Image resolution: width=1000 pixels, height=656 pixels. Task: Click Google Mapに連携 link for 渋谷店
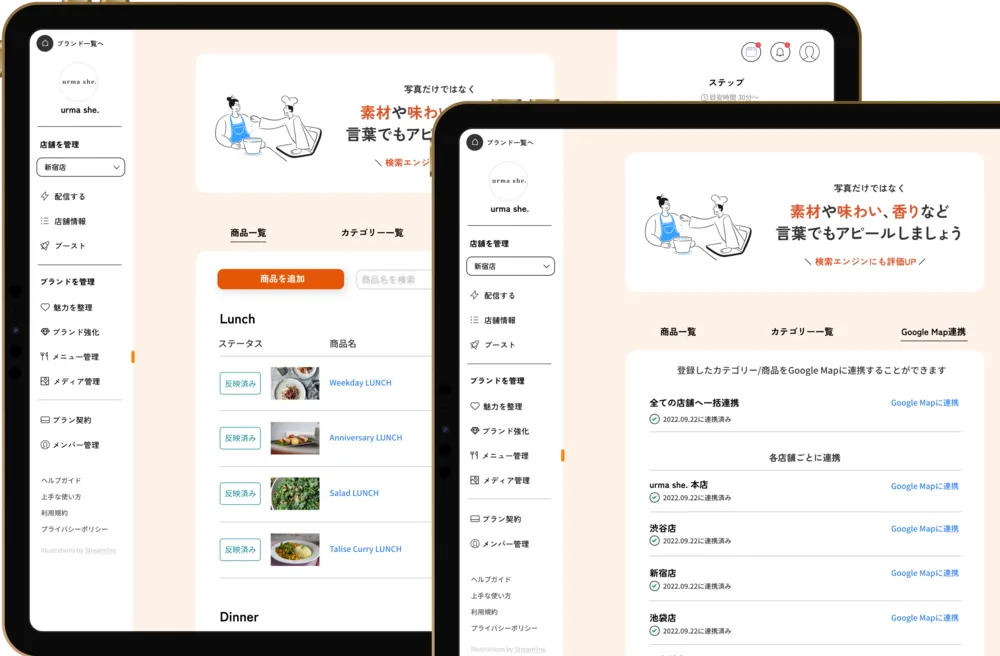(x=924, y=529)
